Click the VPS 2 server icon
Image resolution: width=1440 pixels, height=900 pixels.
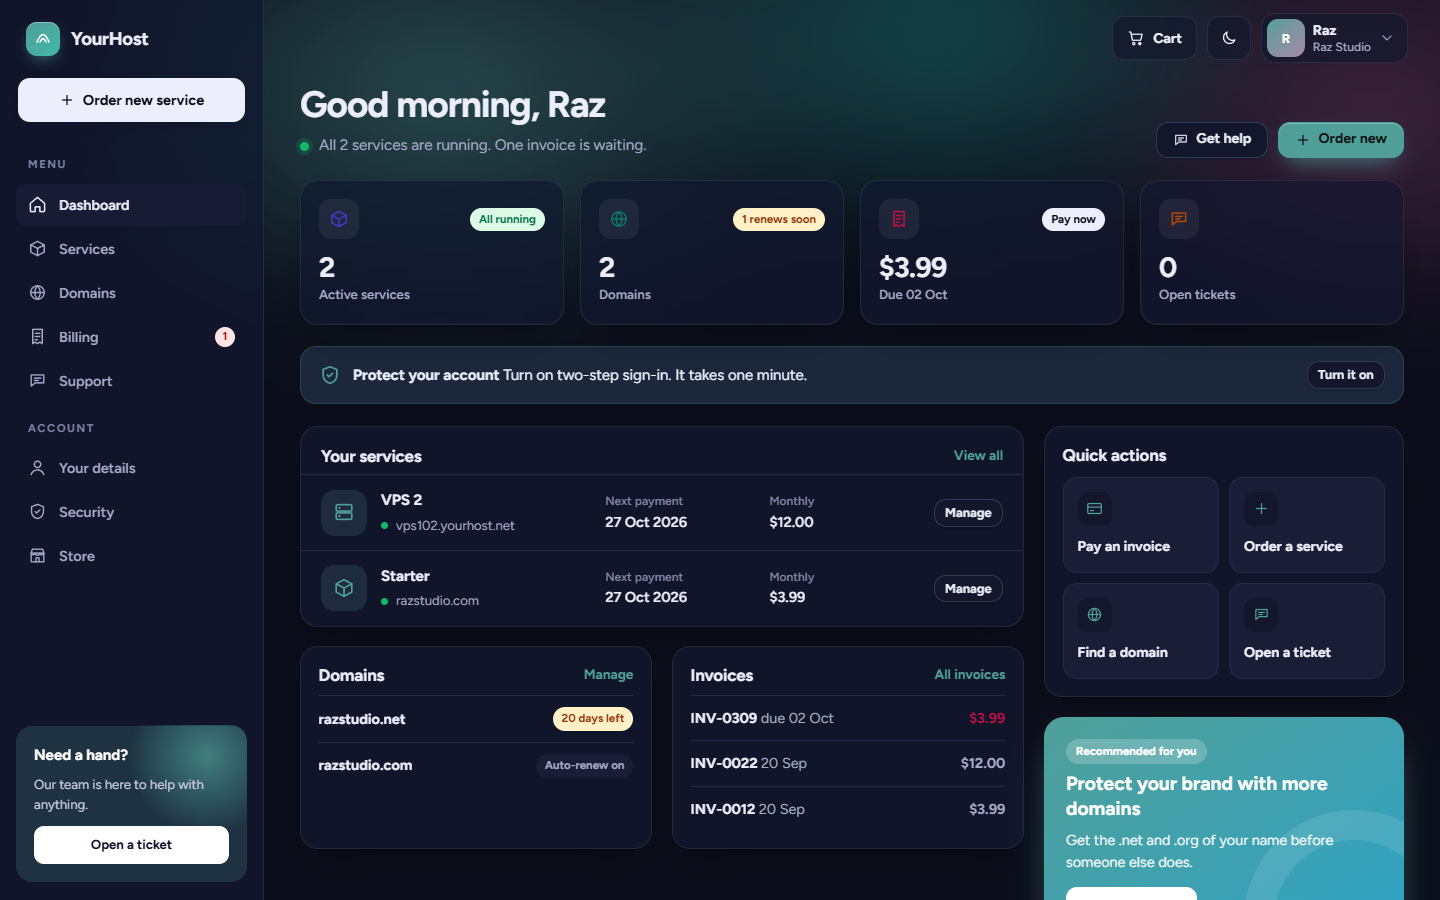click(344, 512)
